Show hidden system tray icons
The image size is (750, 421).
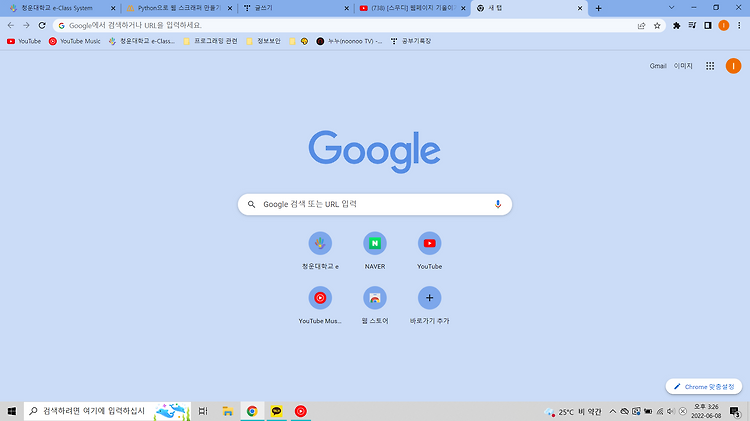click(x=613, y=411)
